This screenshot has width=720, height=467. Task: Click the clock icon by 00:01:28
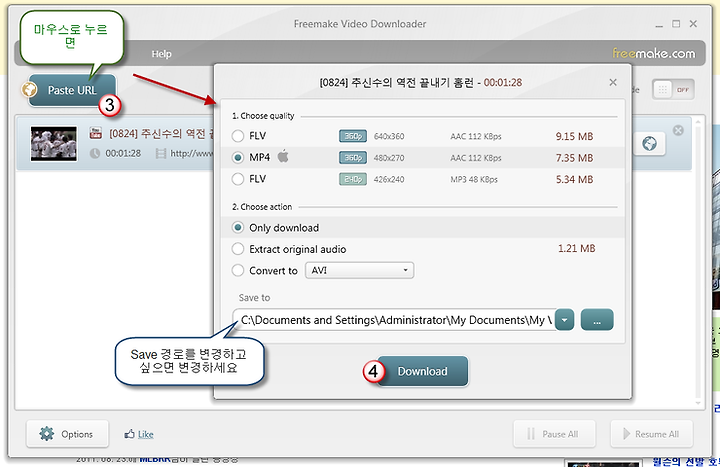click(95, 153)
